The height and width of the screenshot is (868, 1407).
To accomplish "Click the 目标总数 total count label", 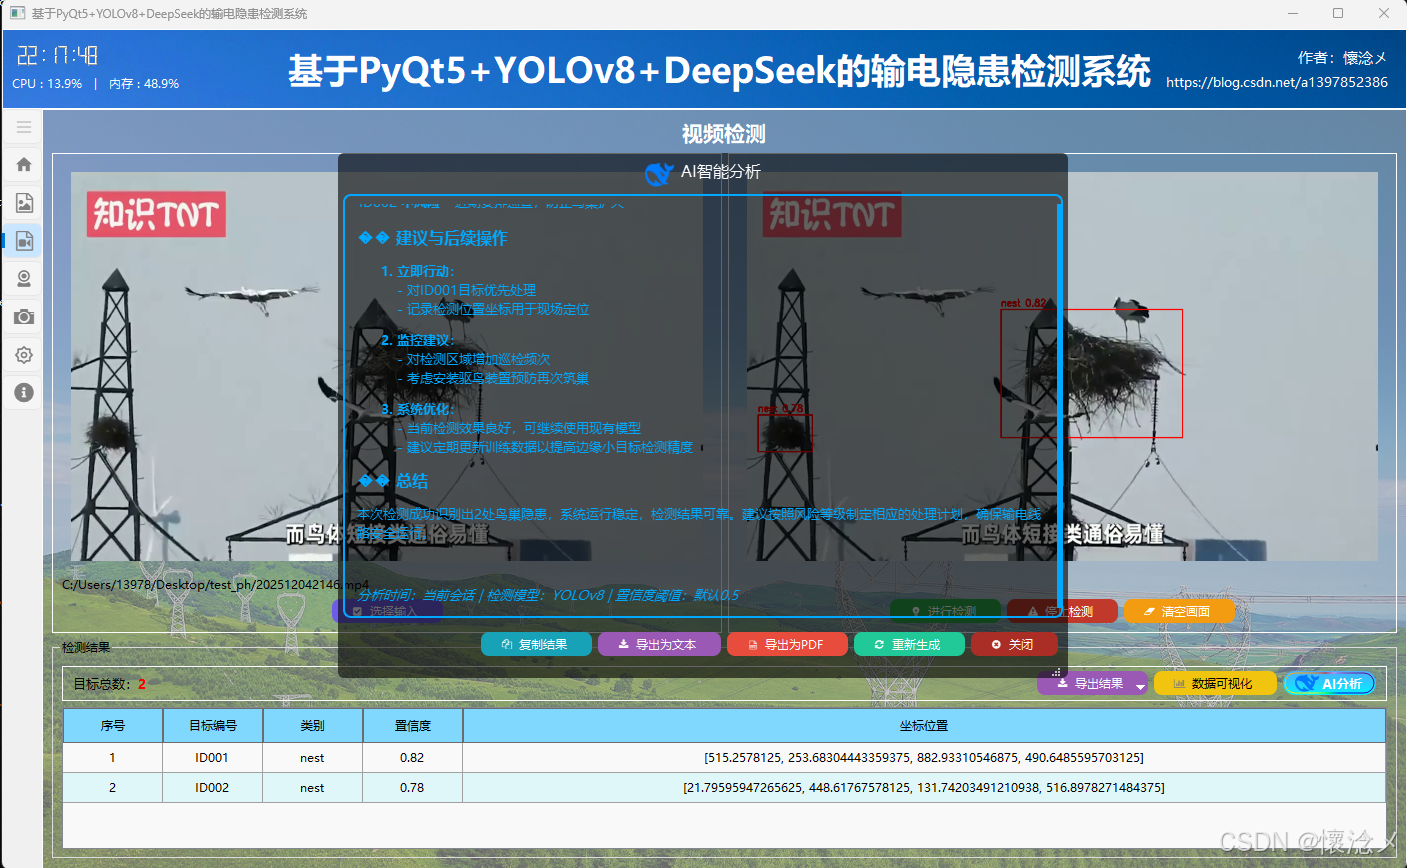I will click(x=109, y=684).
